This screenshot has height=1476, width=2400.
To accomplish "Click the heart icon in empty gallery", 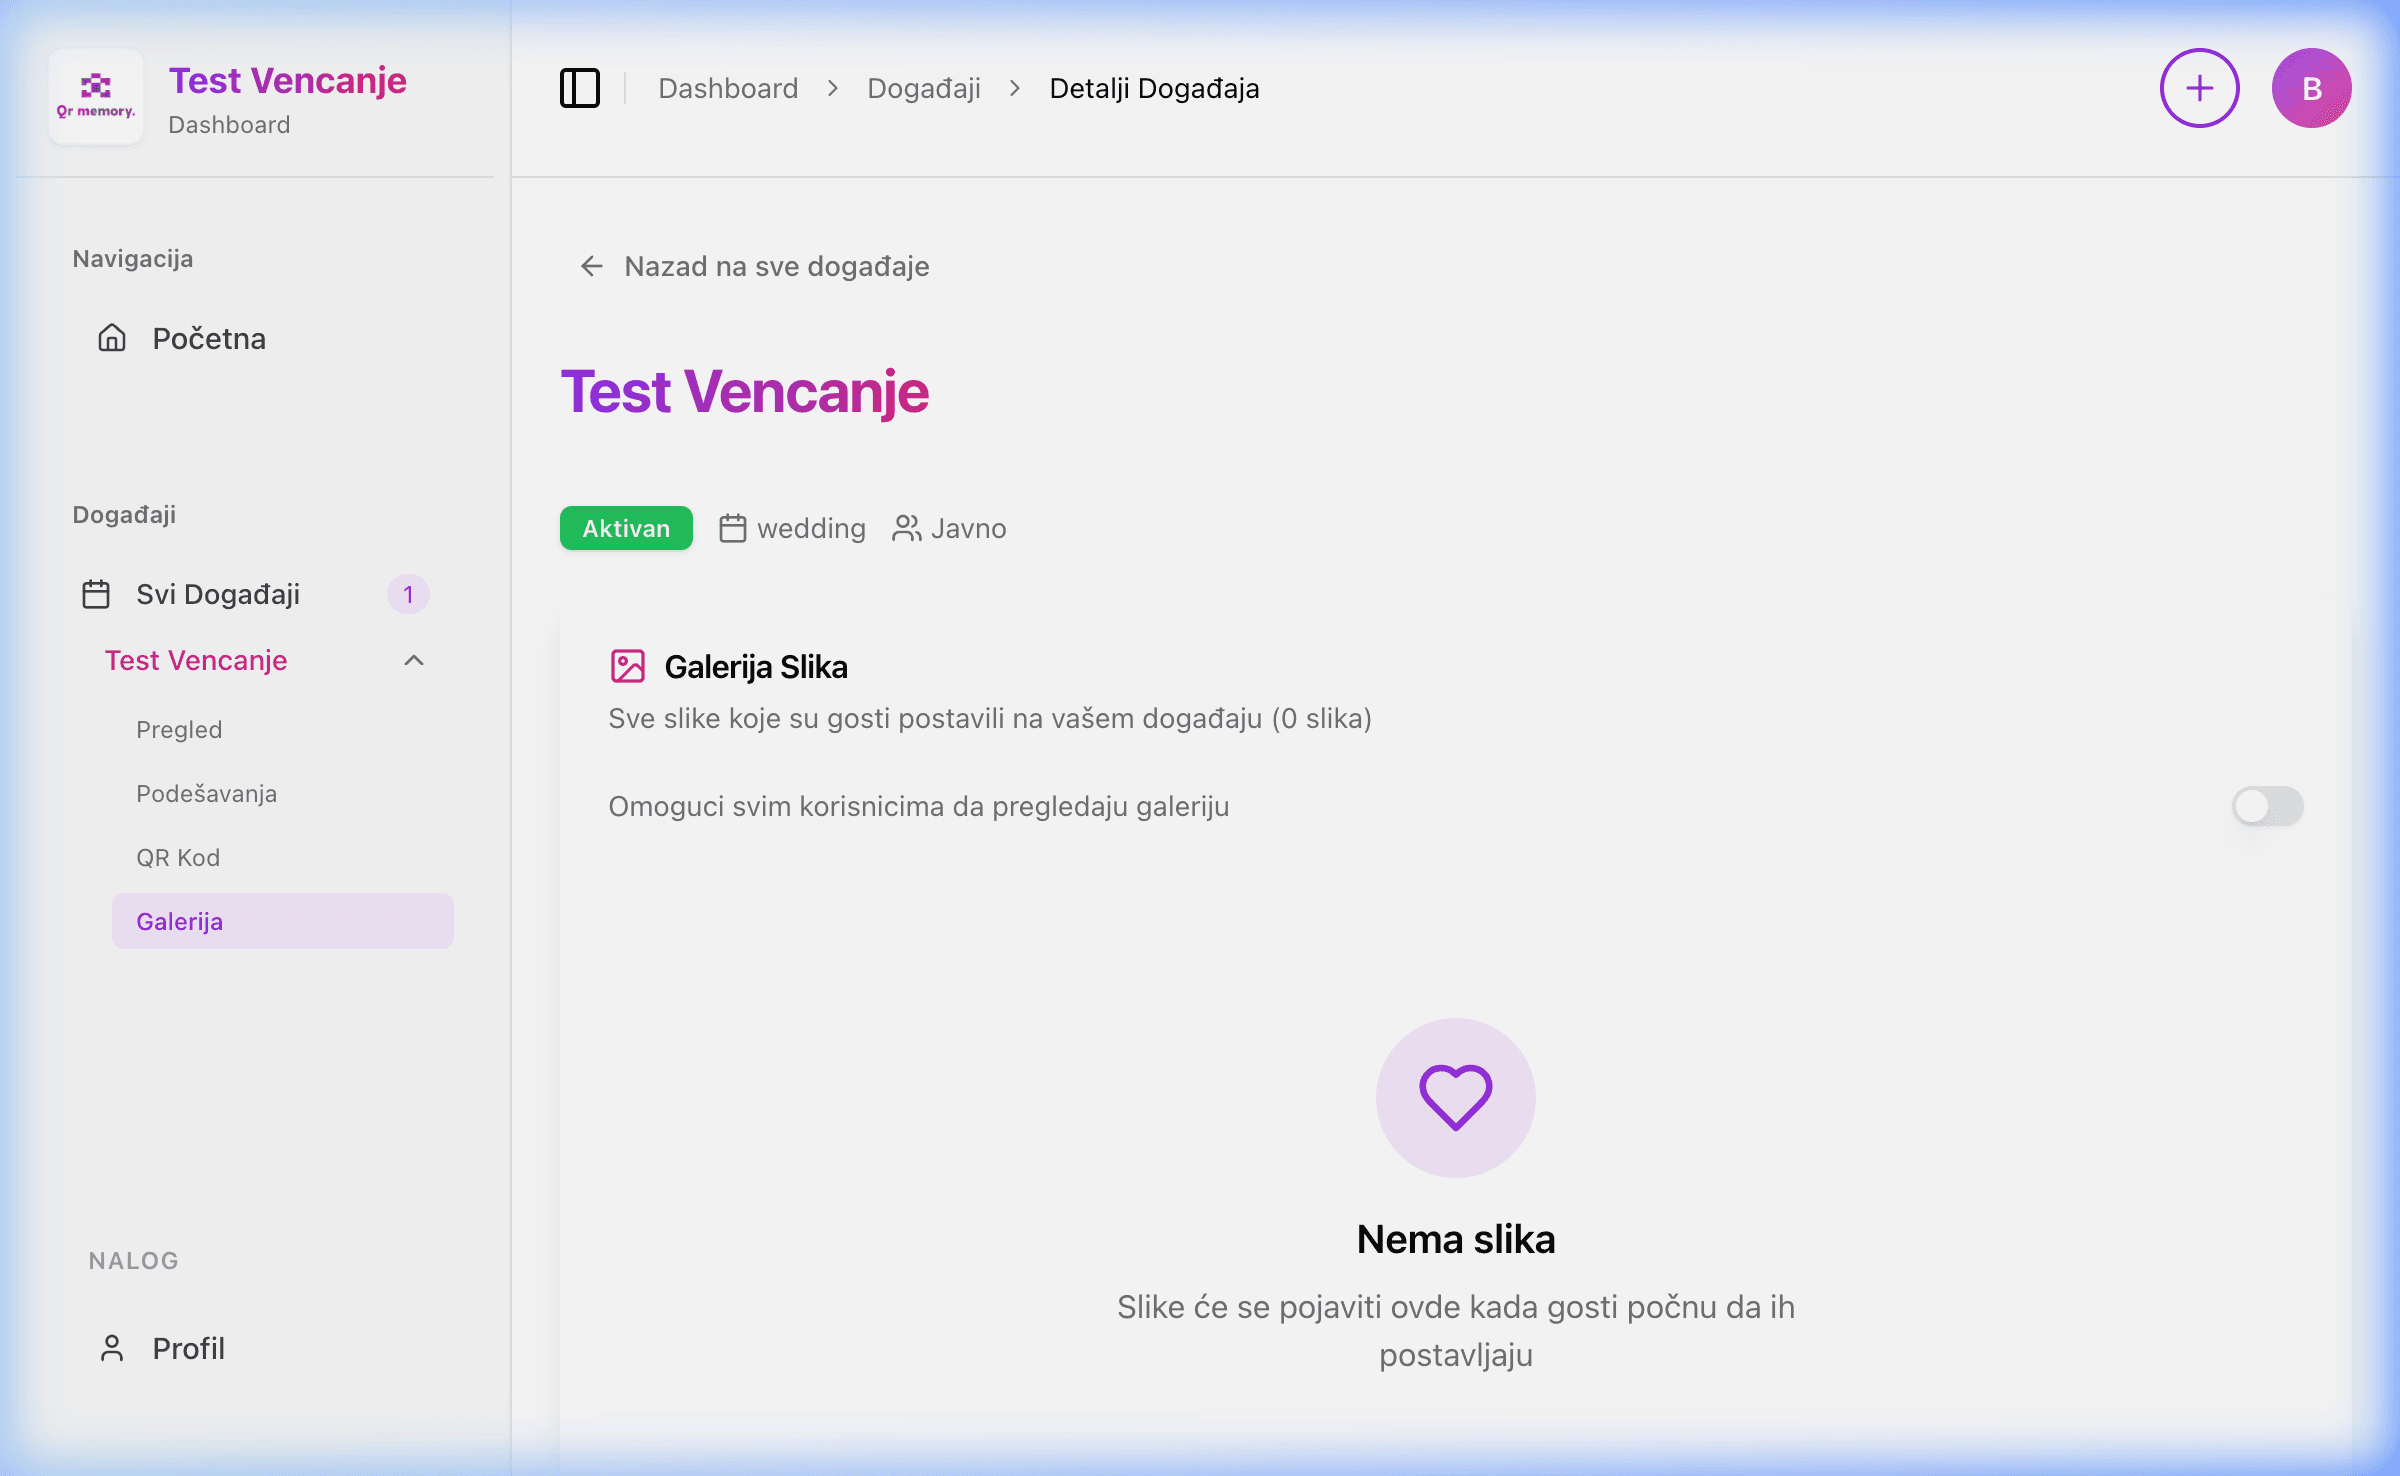I will click(x=1455, y=1097).
